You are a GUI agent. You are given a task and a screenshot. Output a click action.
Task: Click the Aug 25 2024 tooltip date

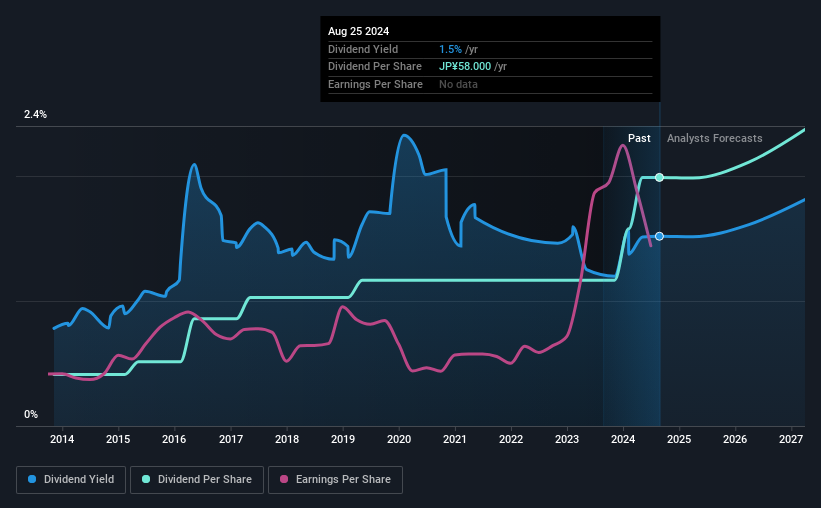358,31
